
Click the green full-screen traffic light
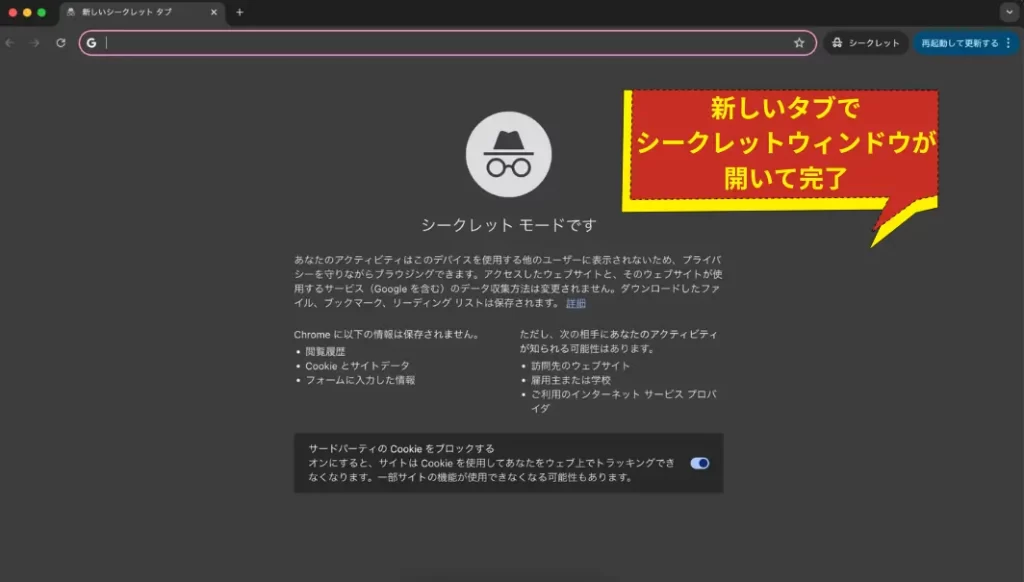pyautogui.click(x=39, y=14)
